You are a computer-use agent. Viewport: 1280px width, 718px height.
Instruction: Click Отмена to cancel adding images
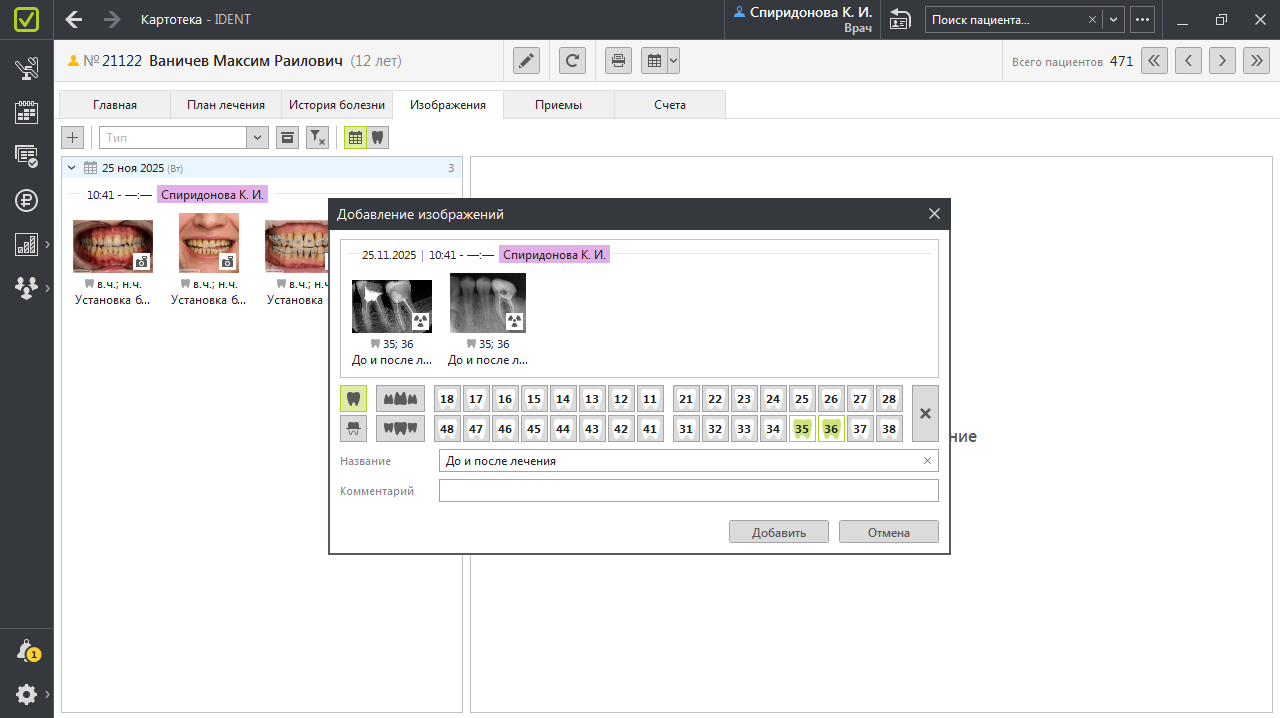pyautogui.click(x=888, y=532)
